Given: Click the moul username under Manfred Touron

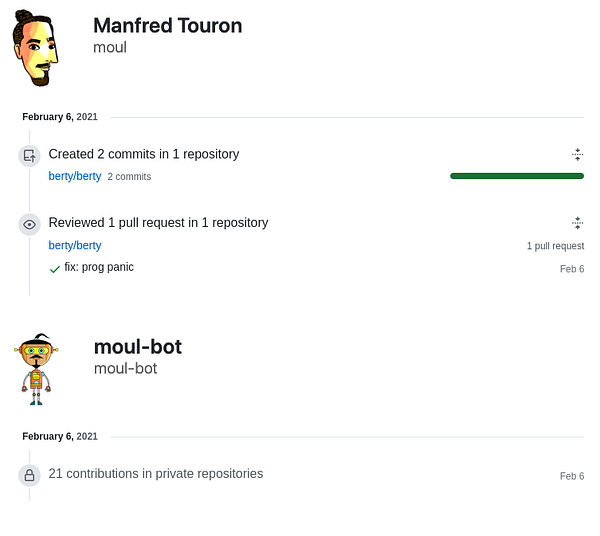Looking at the screenshot, I should (110, 47).
